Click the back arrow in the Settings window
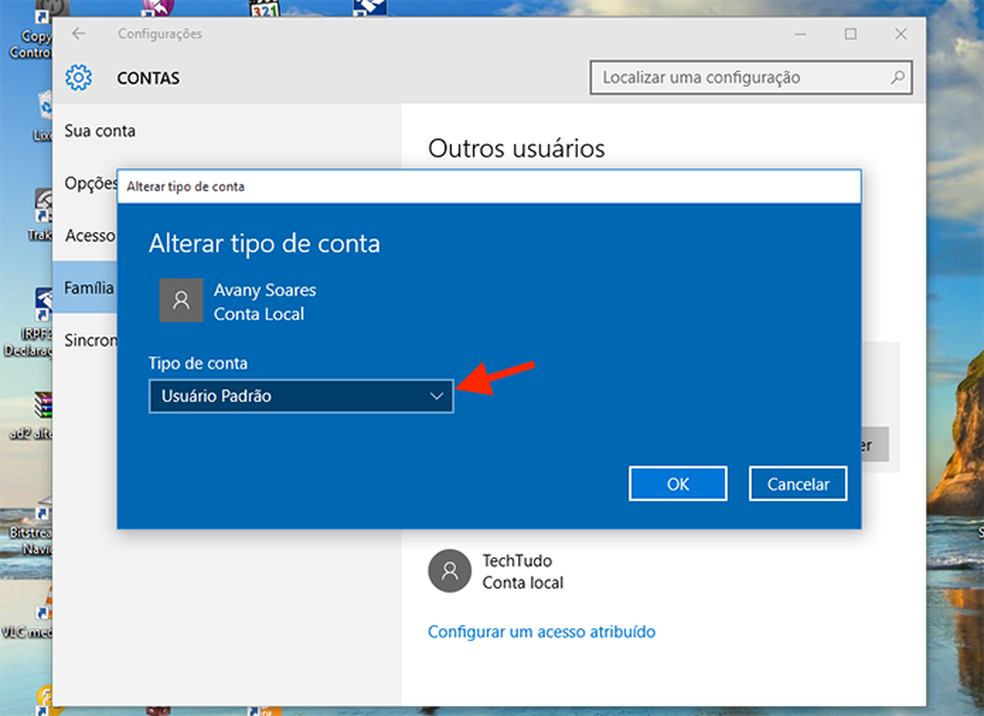Screen dimensions: 984x716 tap(77, 33)
